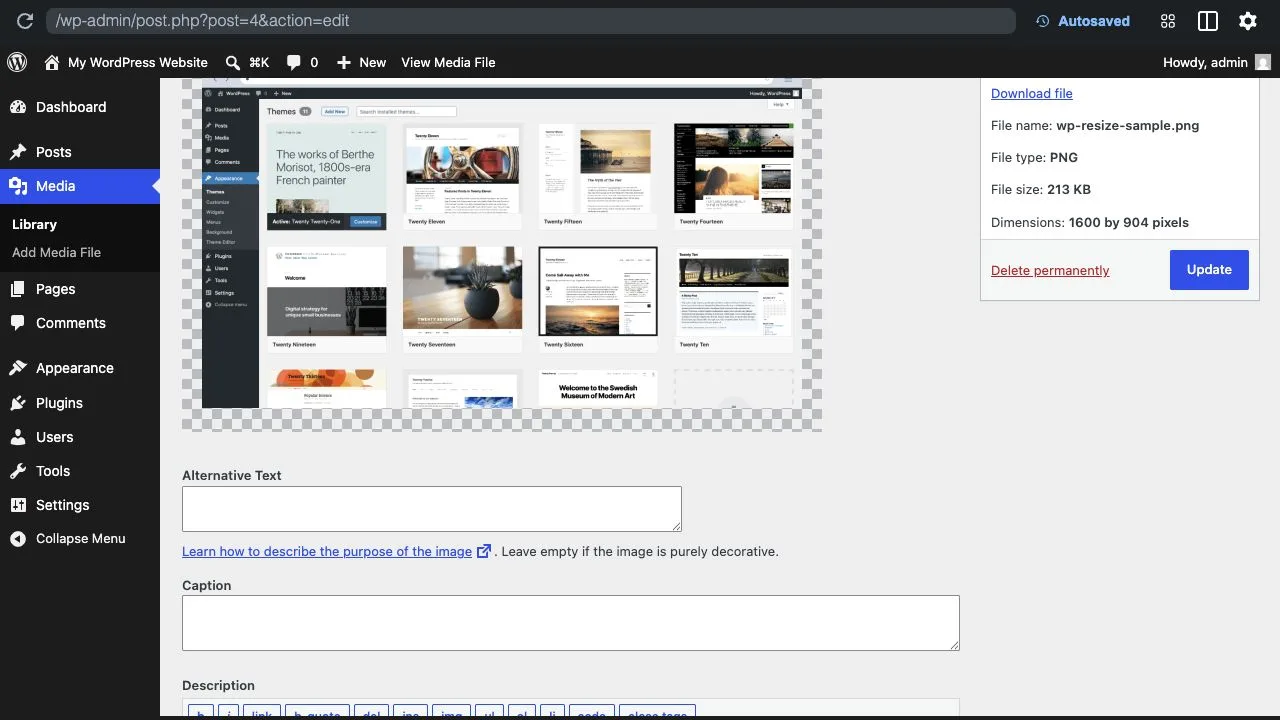Screen dimensions: 1280x720
Task: Click the Caption label
Action: 207,585
